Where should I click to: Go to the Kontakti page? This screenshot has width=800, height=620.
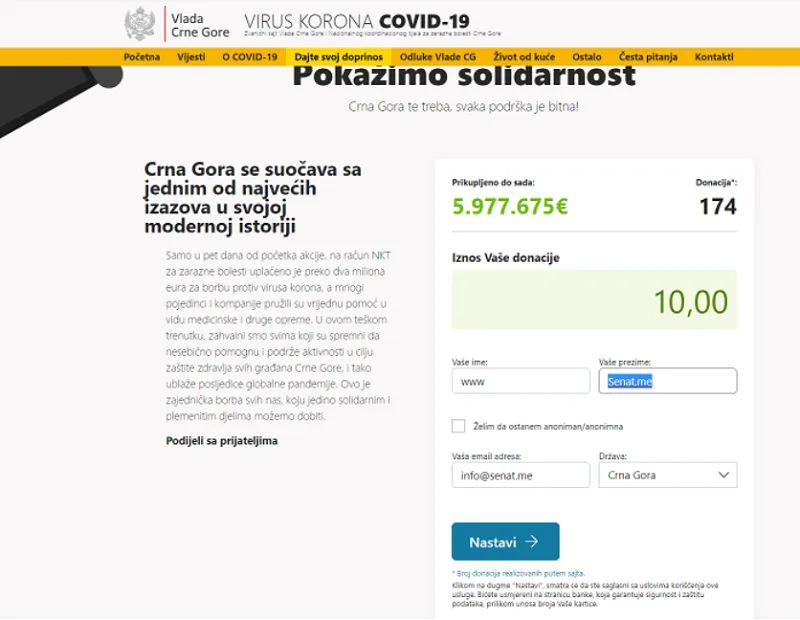(714, 57)
